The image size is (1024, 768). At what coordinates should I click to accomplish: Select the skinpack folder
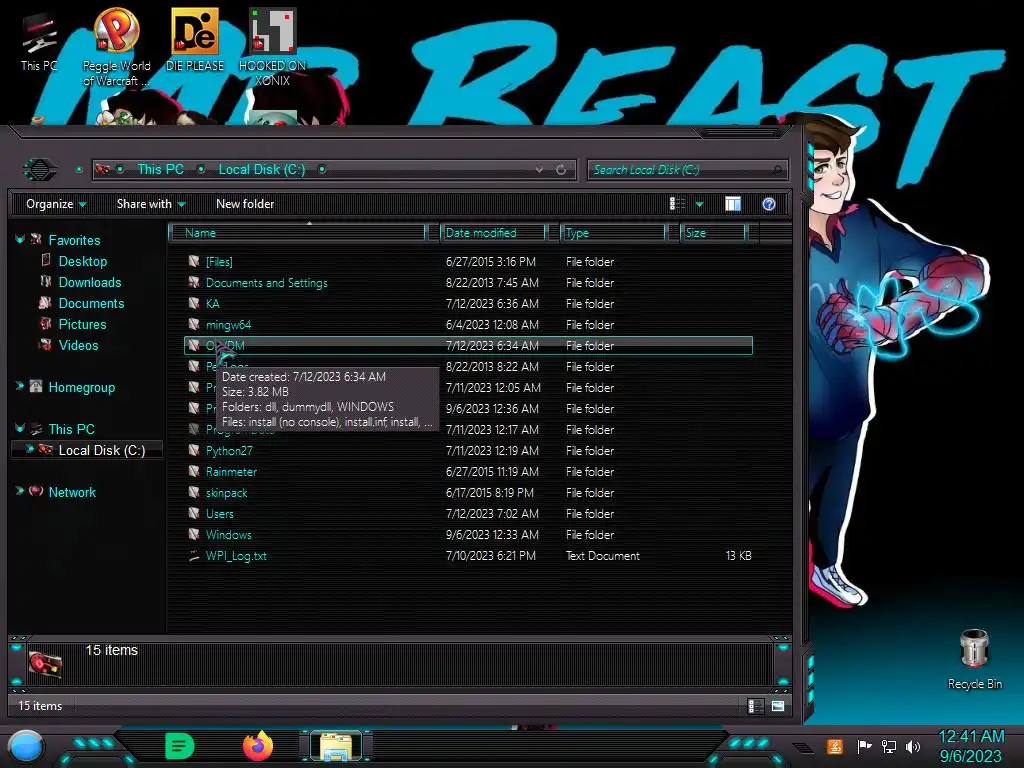point(468,492)
